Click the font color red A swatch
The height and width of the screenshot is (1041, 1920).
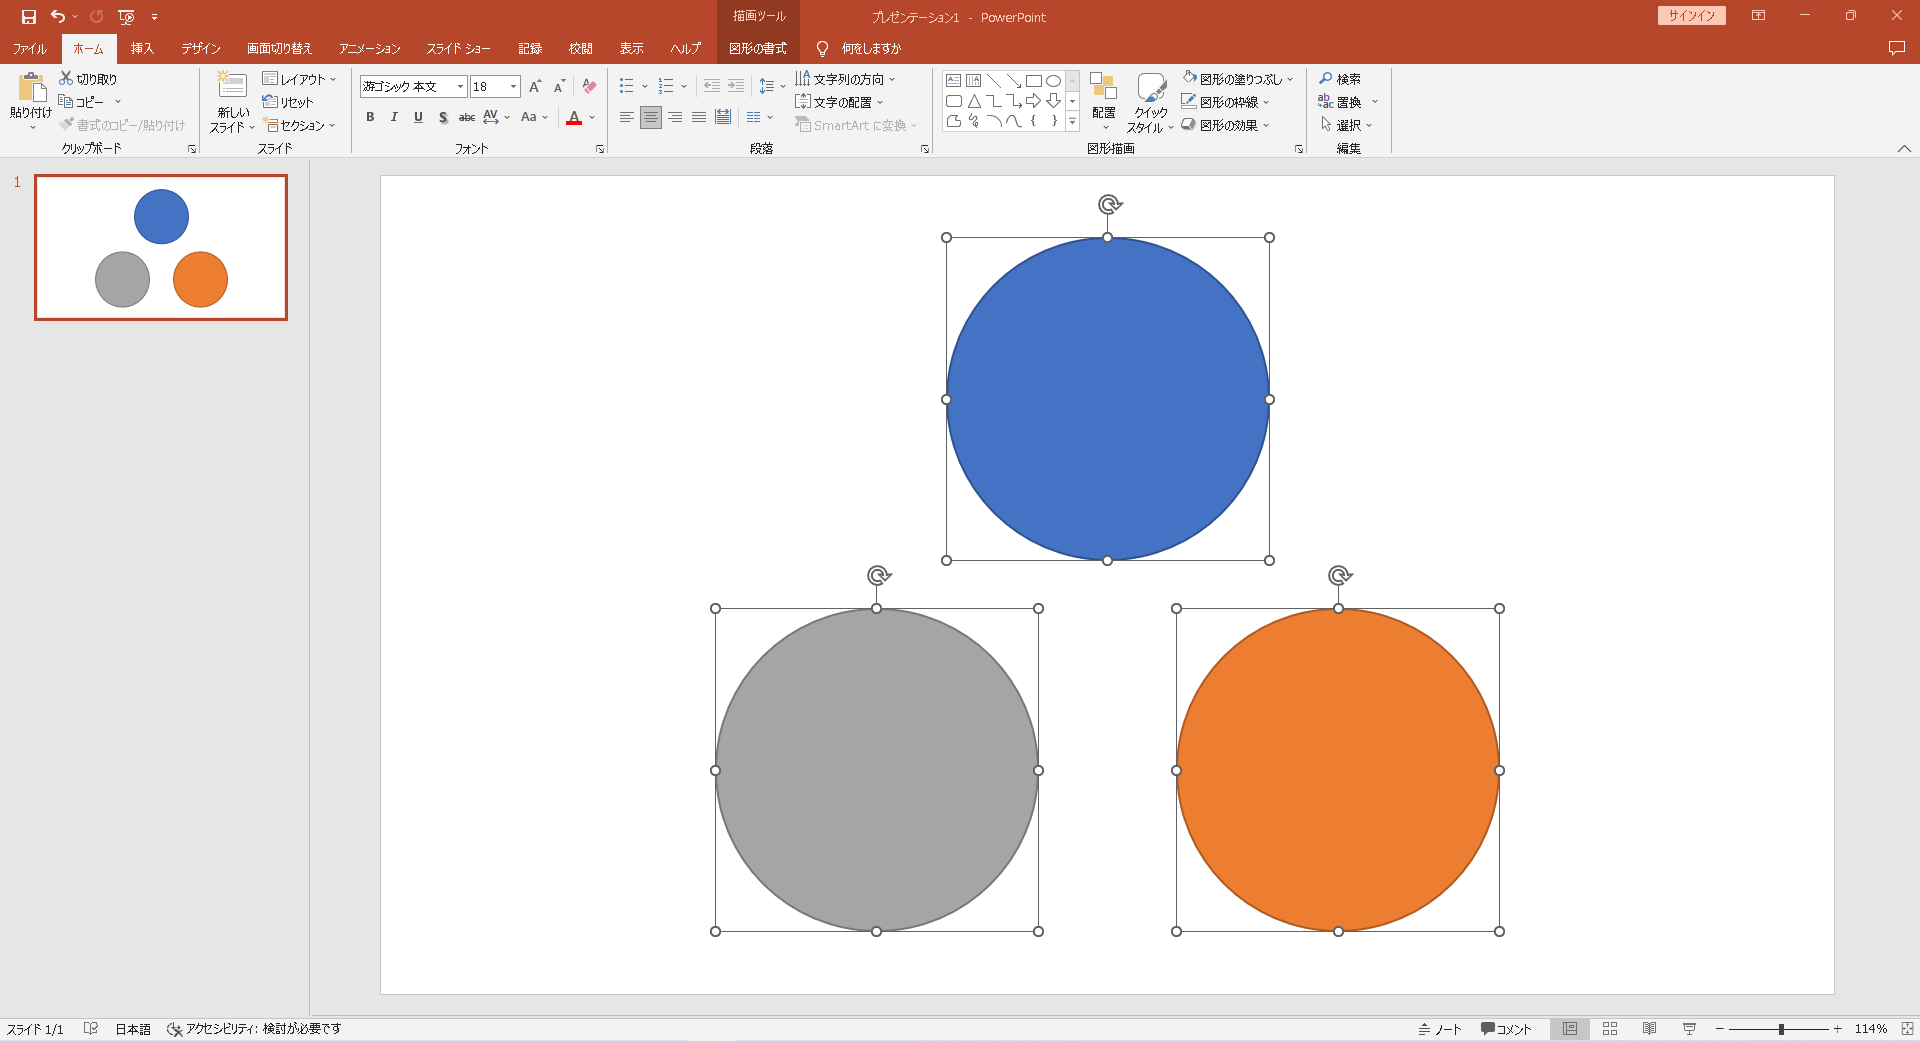(x=574, y=118)
